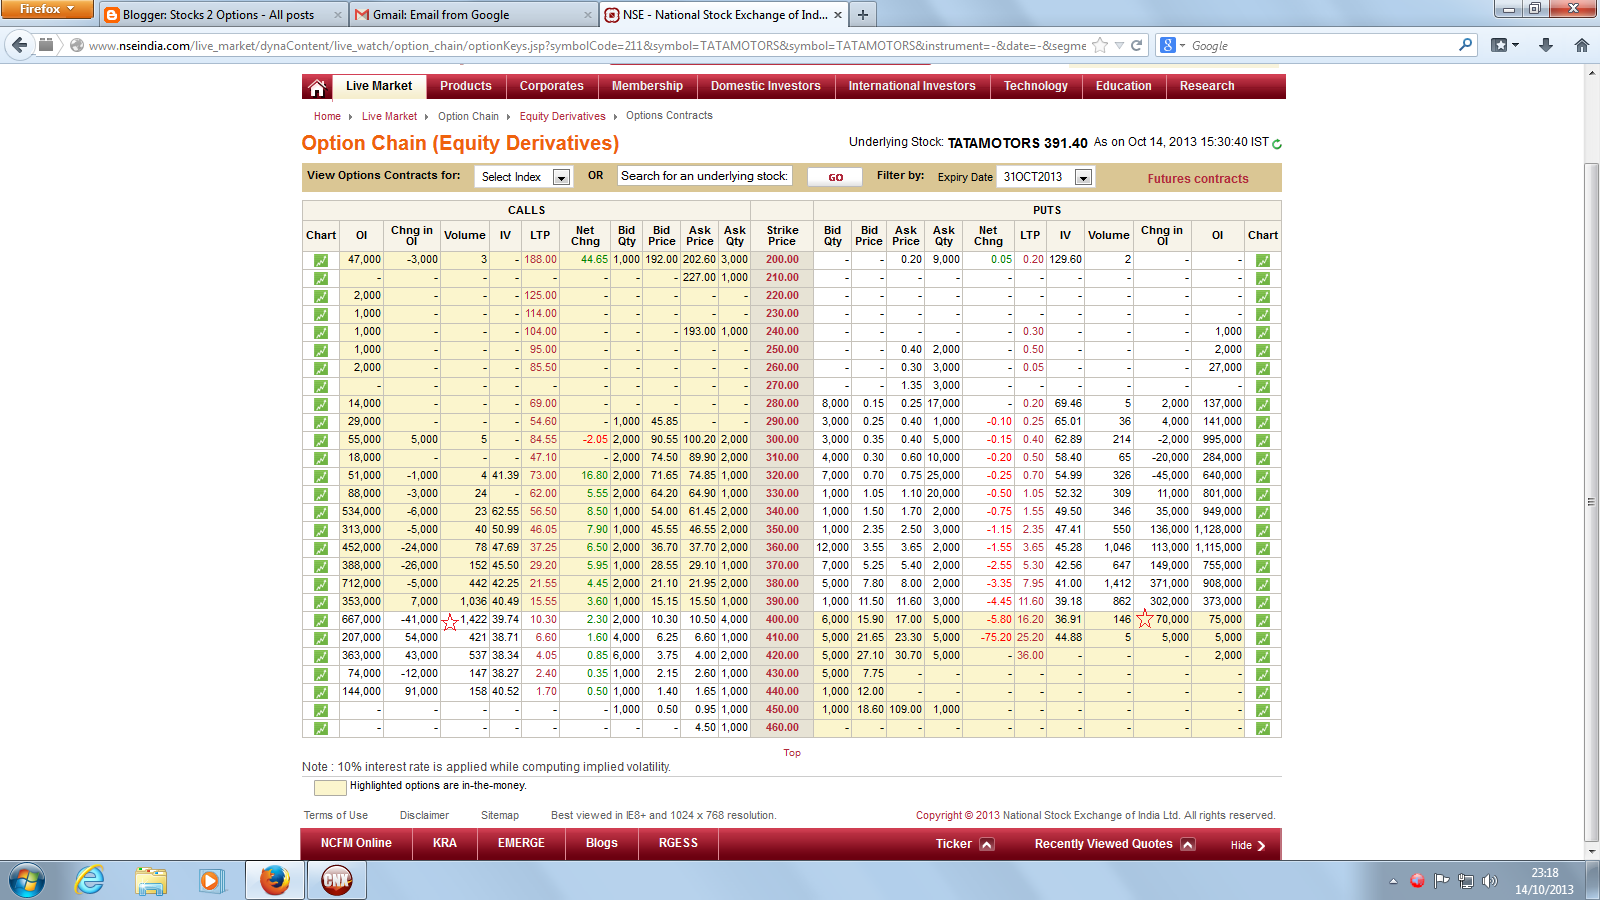1600x900 pixels.
Task: Open the NSE home icon in red navbar
Action: pos(317,87)
